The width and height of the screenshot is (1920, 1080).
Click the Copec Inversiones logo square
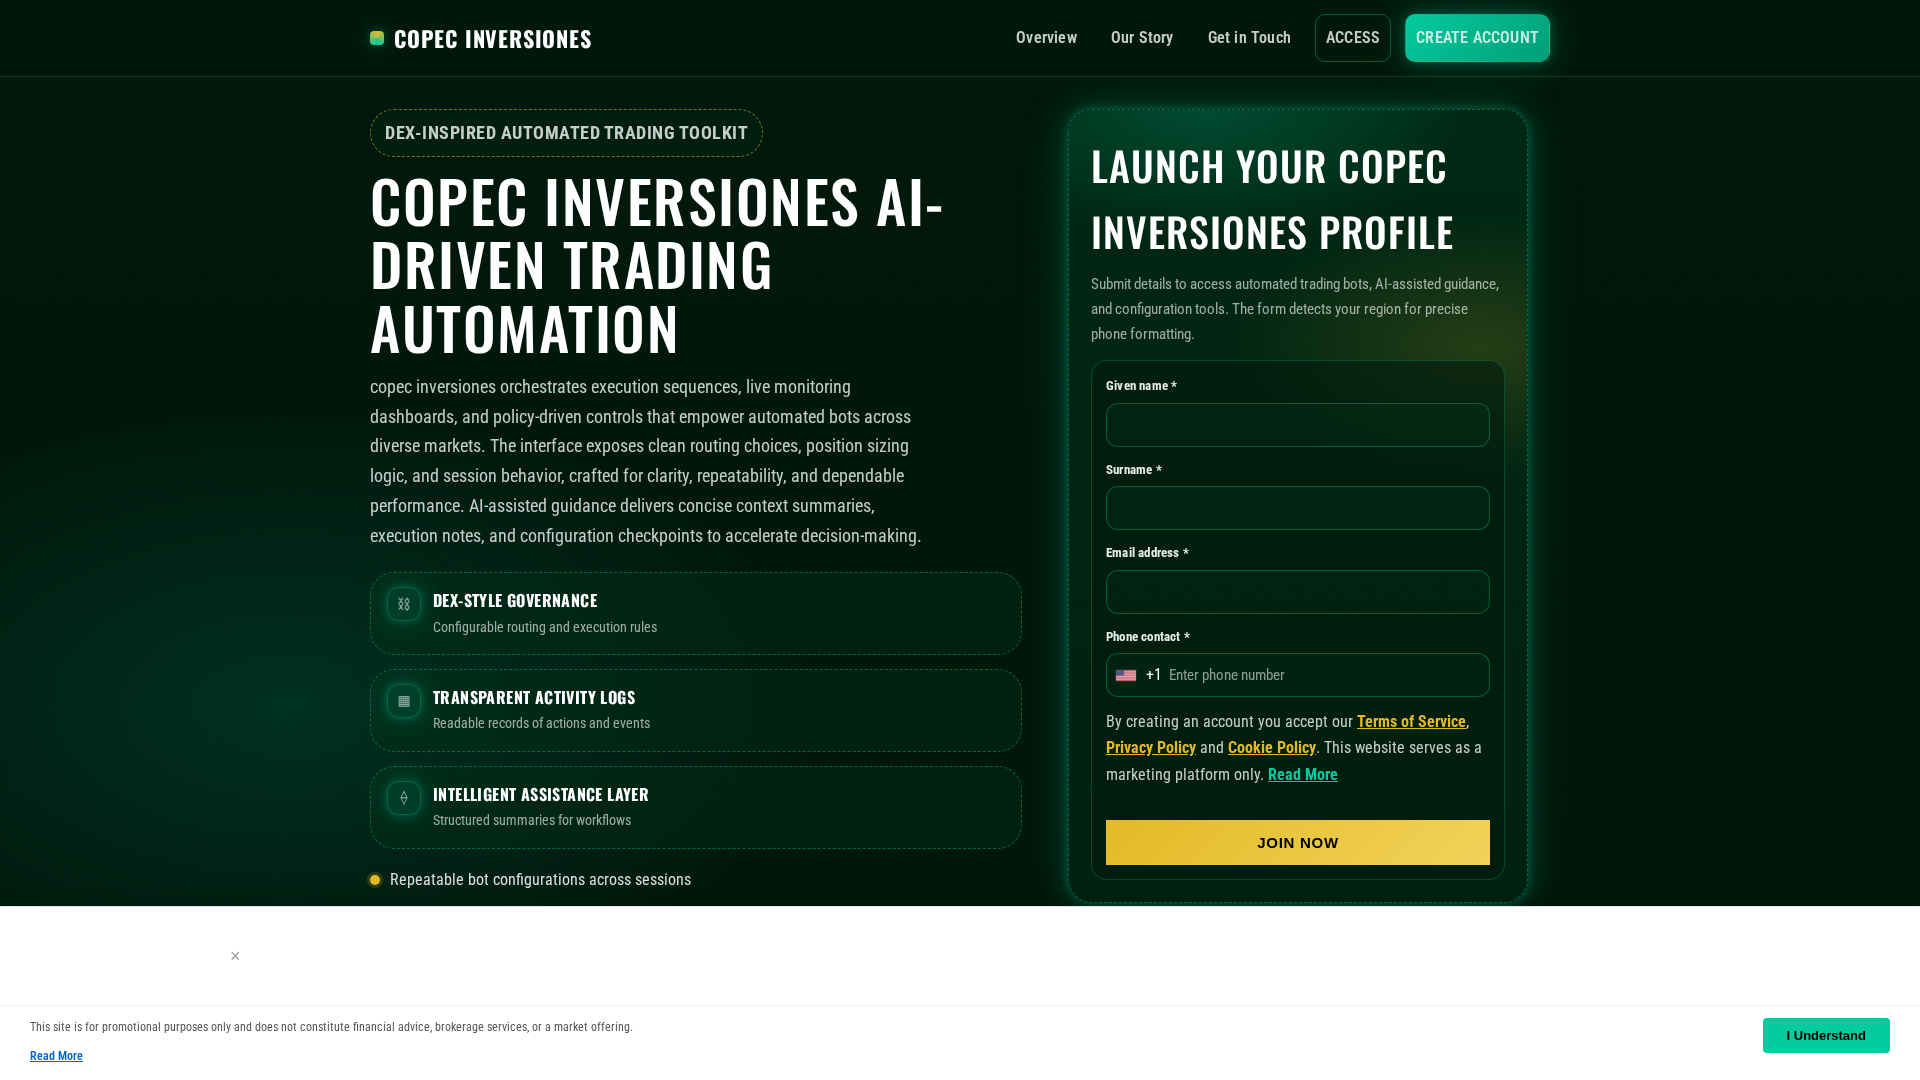tap(377, 38)
